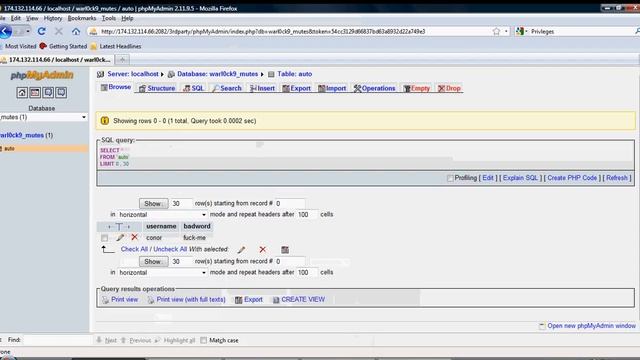Click the Drop table tab

pyautogui.click(x=449, y=88)
